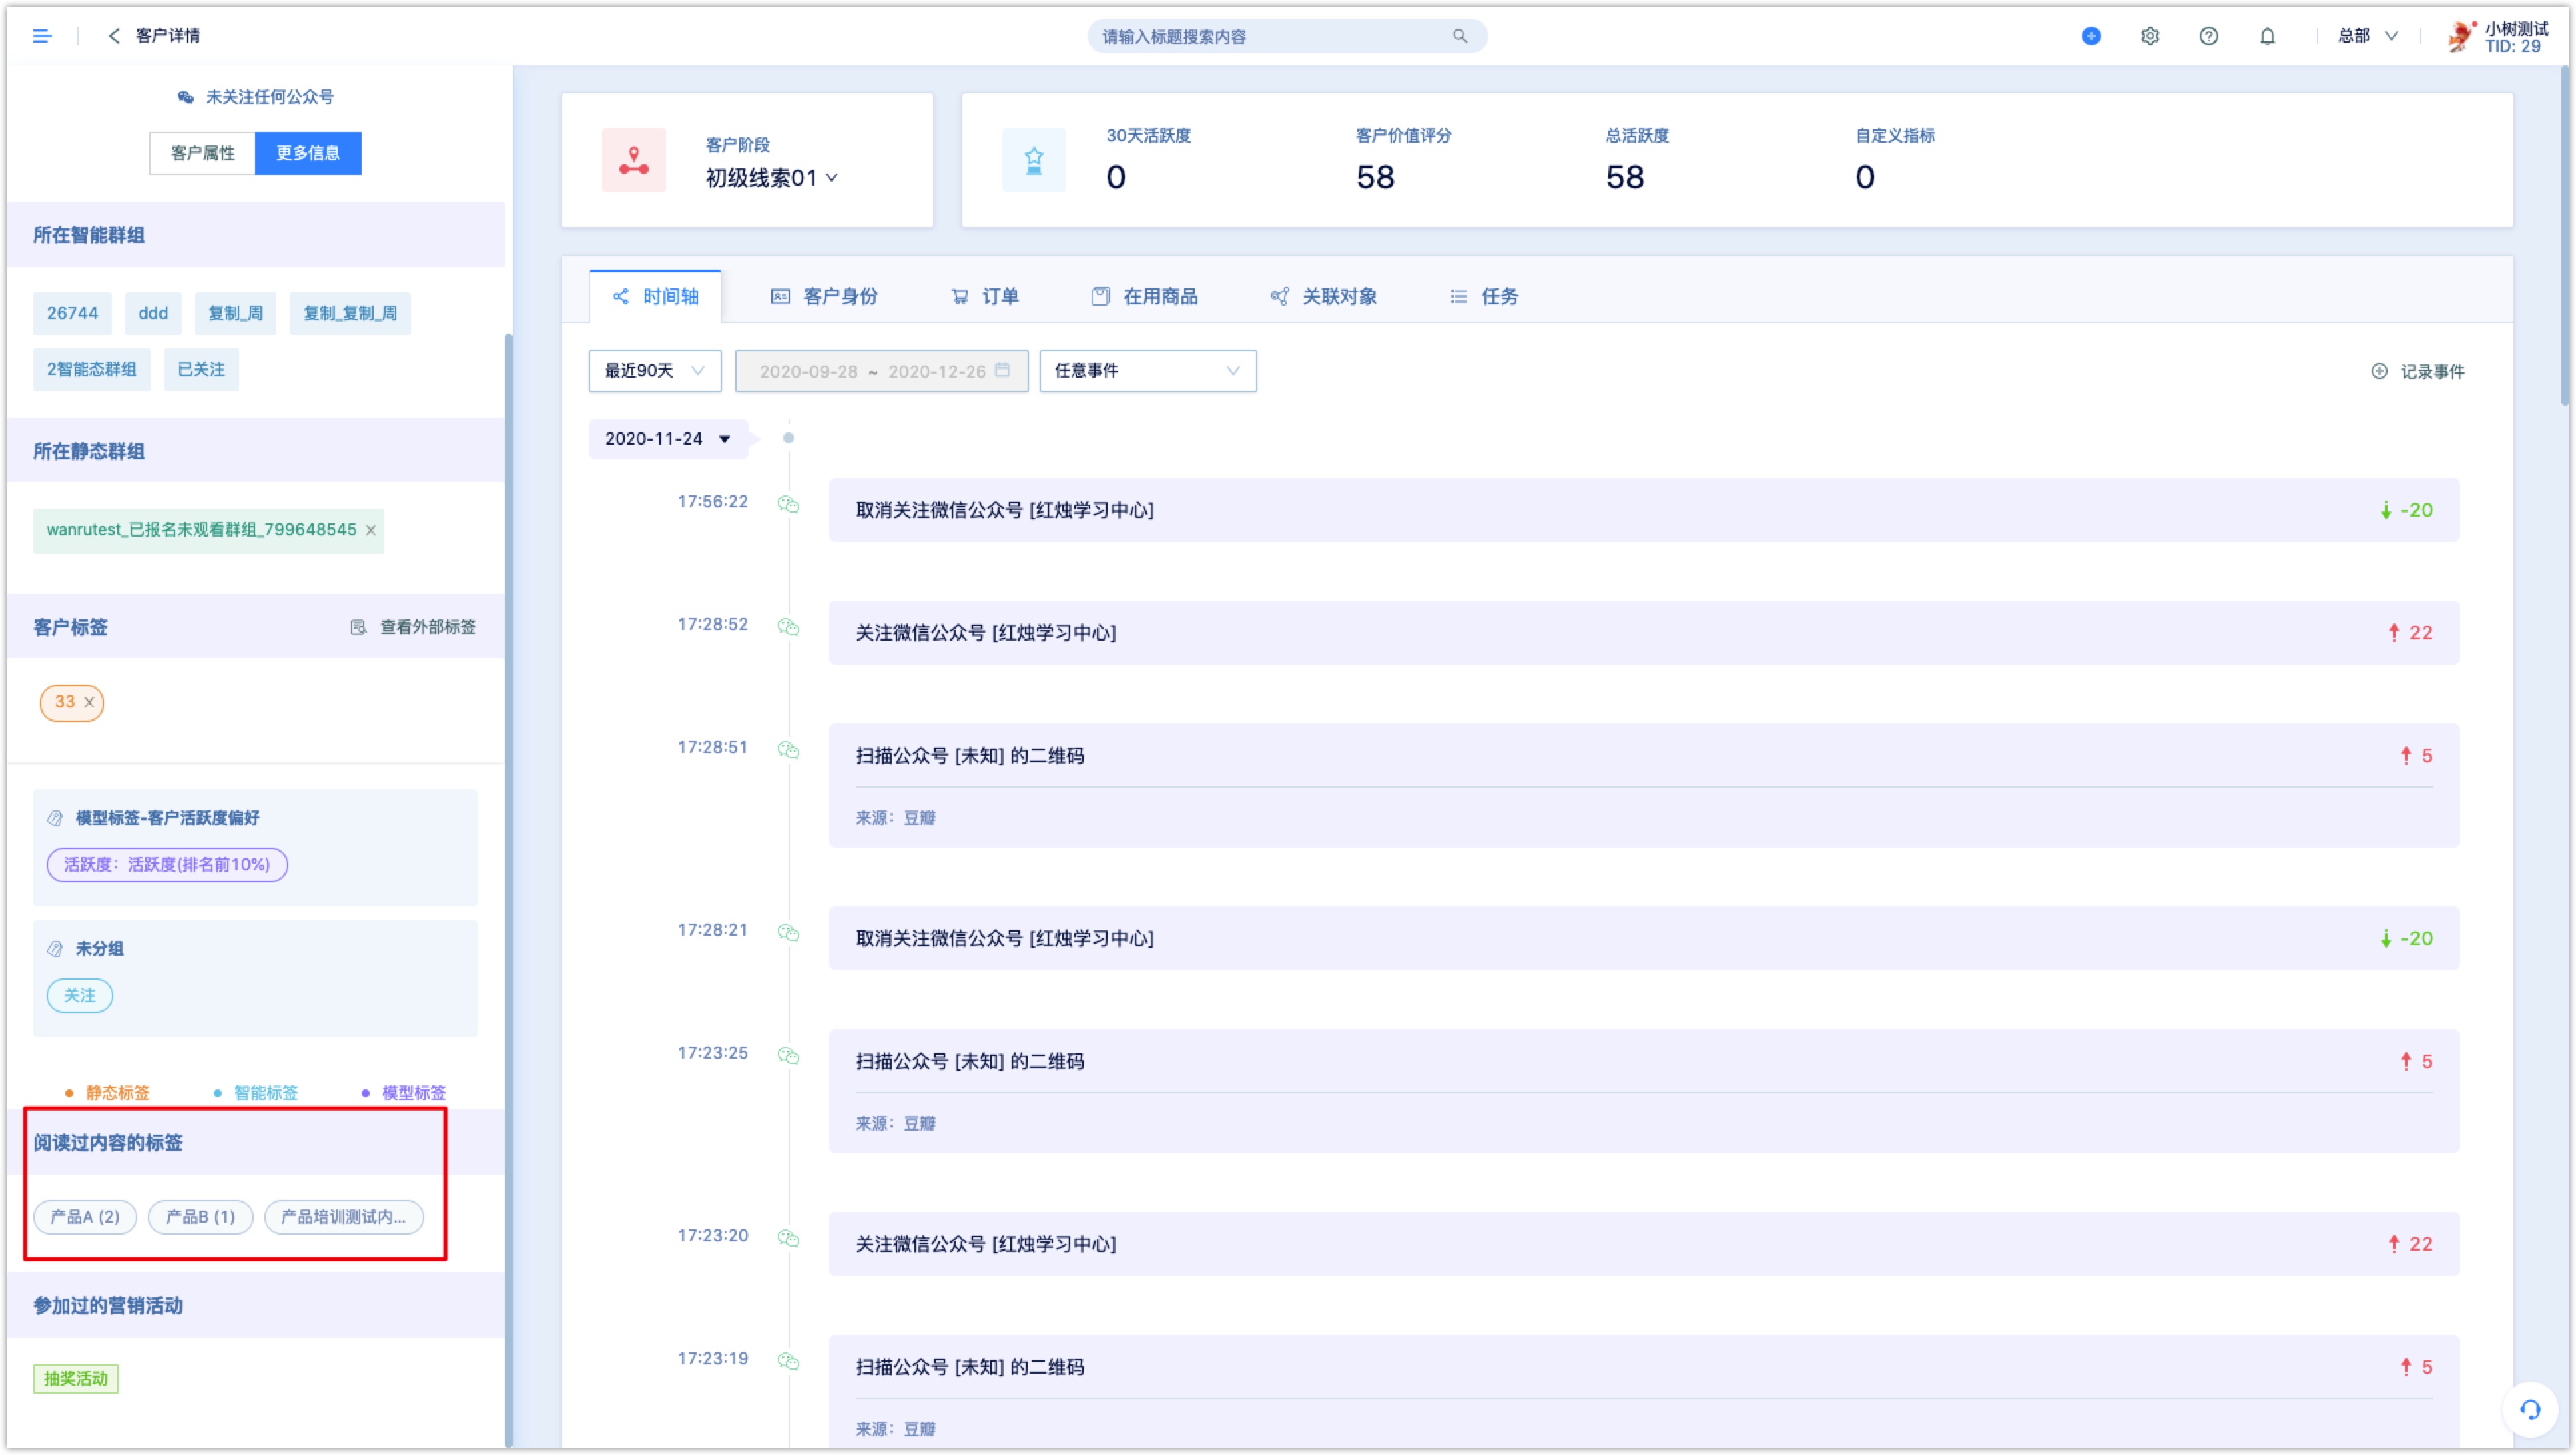The width and height of the screenshot is (2576, 1455).
Task: Click the 小树测试 user avatar
Action: pos(2461,36)
